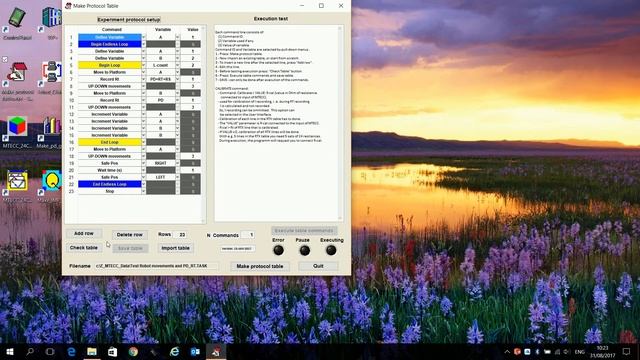Click the Quit button

point(318,266)
